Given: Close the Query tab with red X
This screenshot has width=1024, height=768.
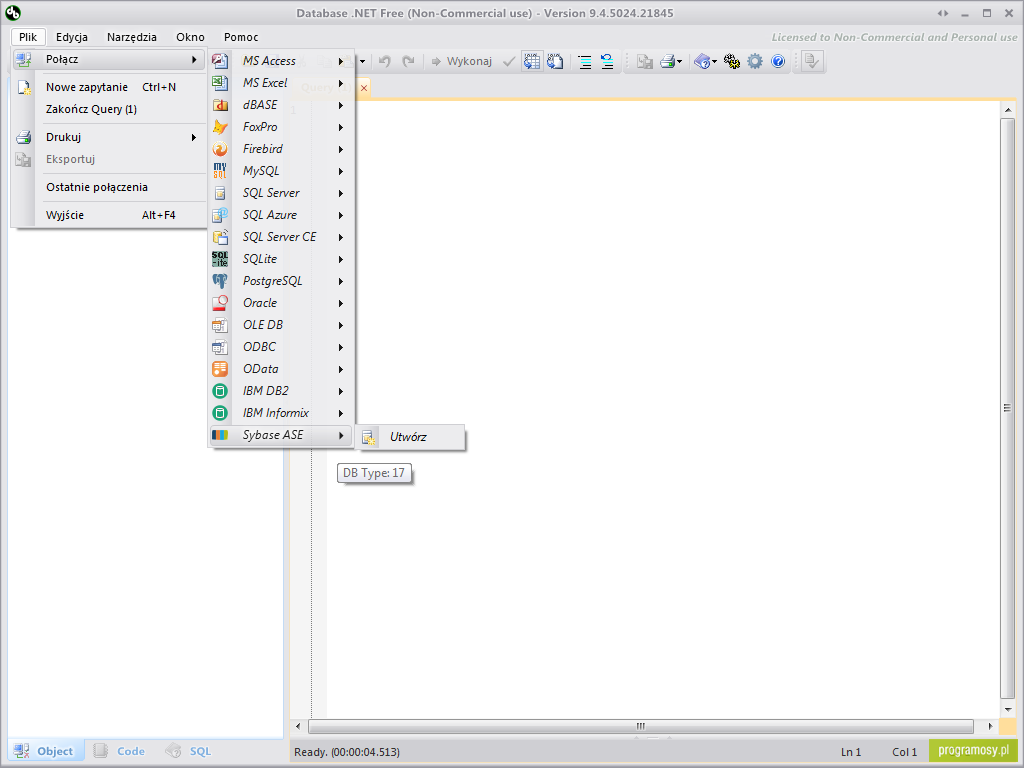Looking at the screenshot, I should 364,88.
